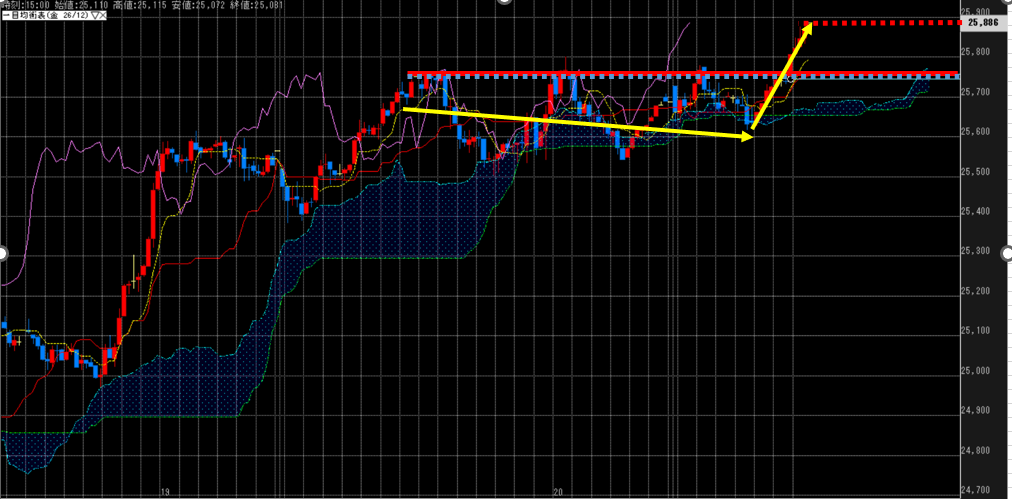Grab the left-edge middle resize handle

tap(3, 253)
